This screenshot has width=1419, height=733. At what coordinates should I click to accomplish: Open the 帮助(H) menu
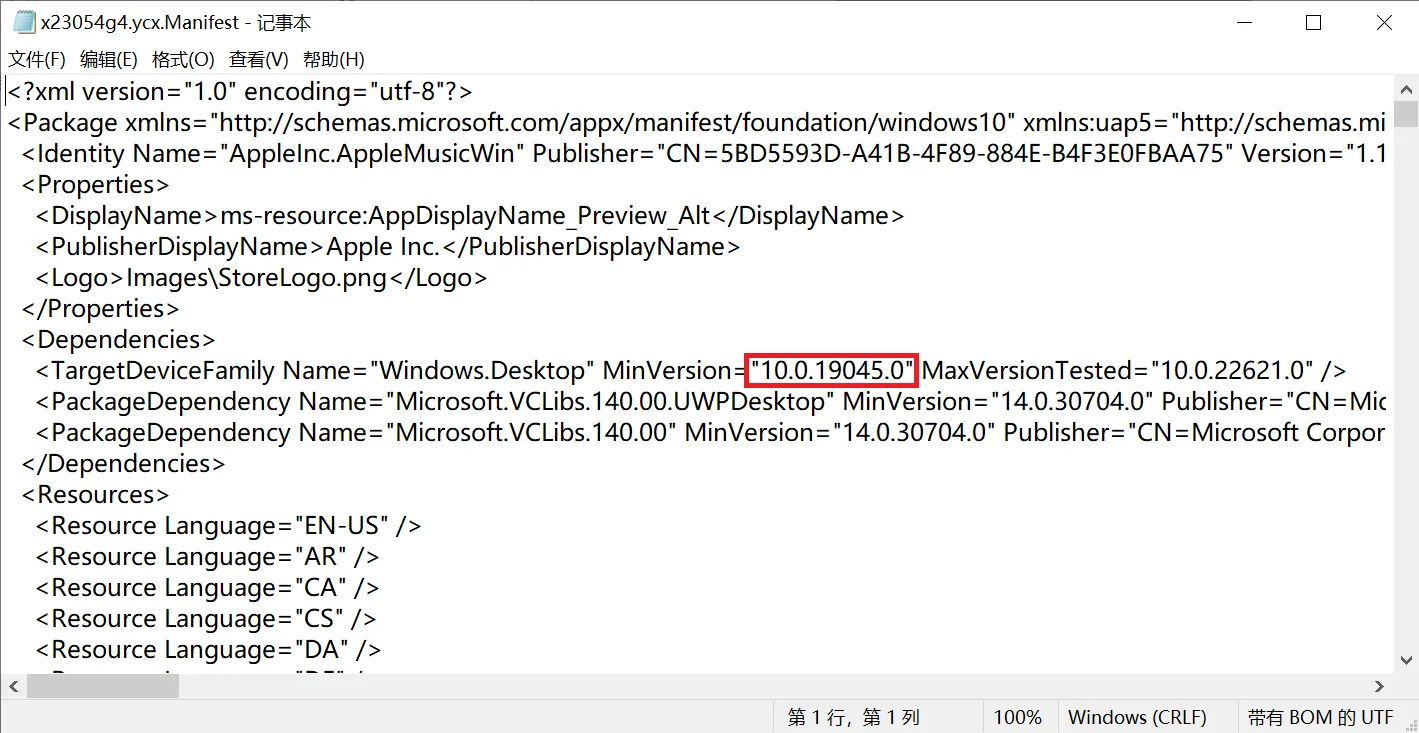click(333, 59)
